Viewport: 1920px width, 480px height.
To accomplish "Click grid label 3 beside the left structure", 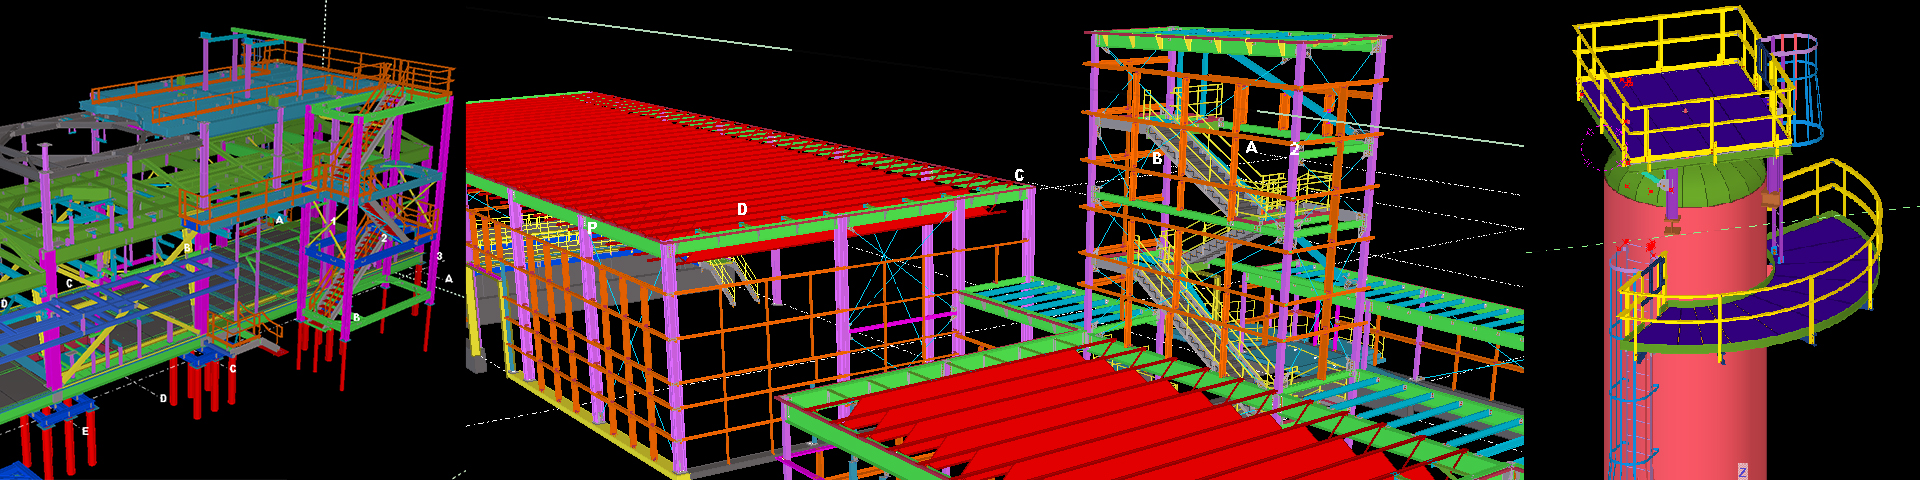I will click(439, 257).
